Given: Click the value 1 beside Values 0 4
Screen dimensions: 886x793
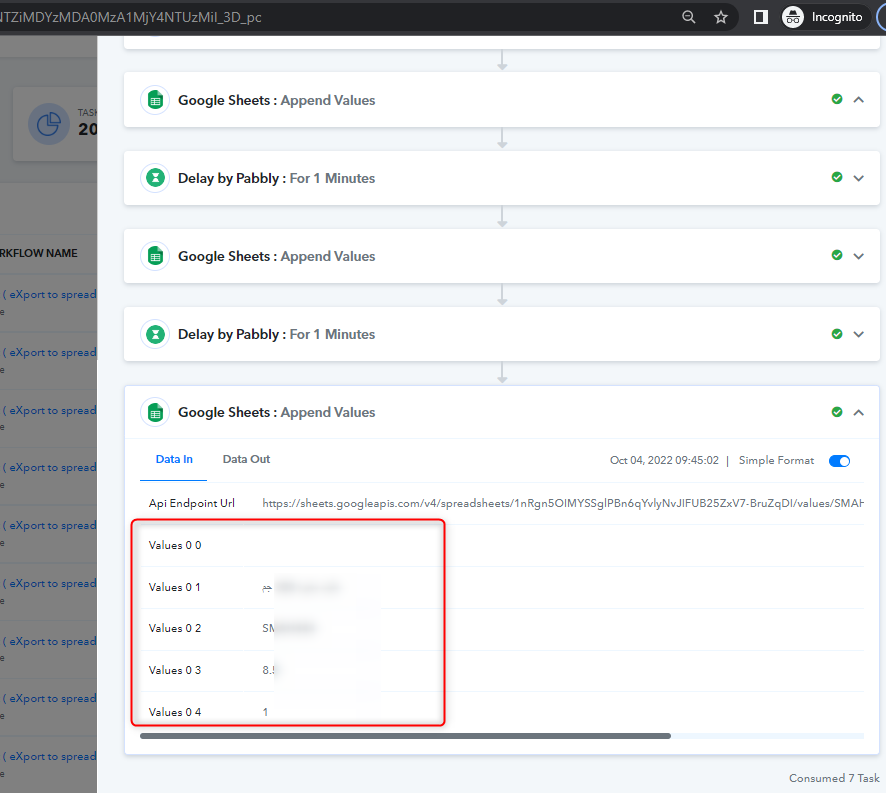Looking at the screenshot, I should click(265, 712).
